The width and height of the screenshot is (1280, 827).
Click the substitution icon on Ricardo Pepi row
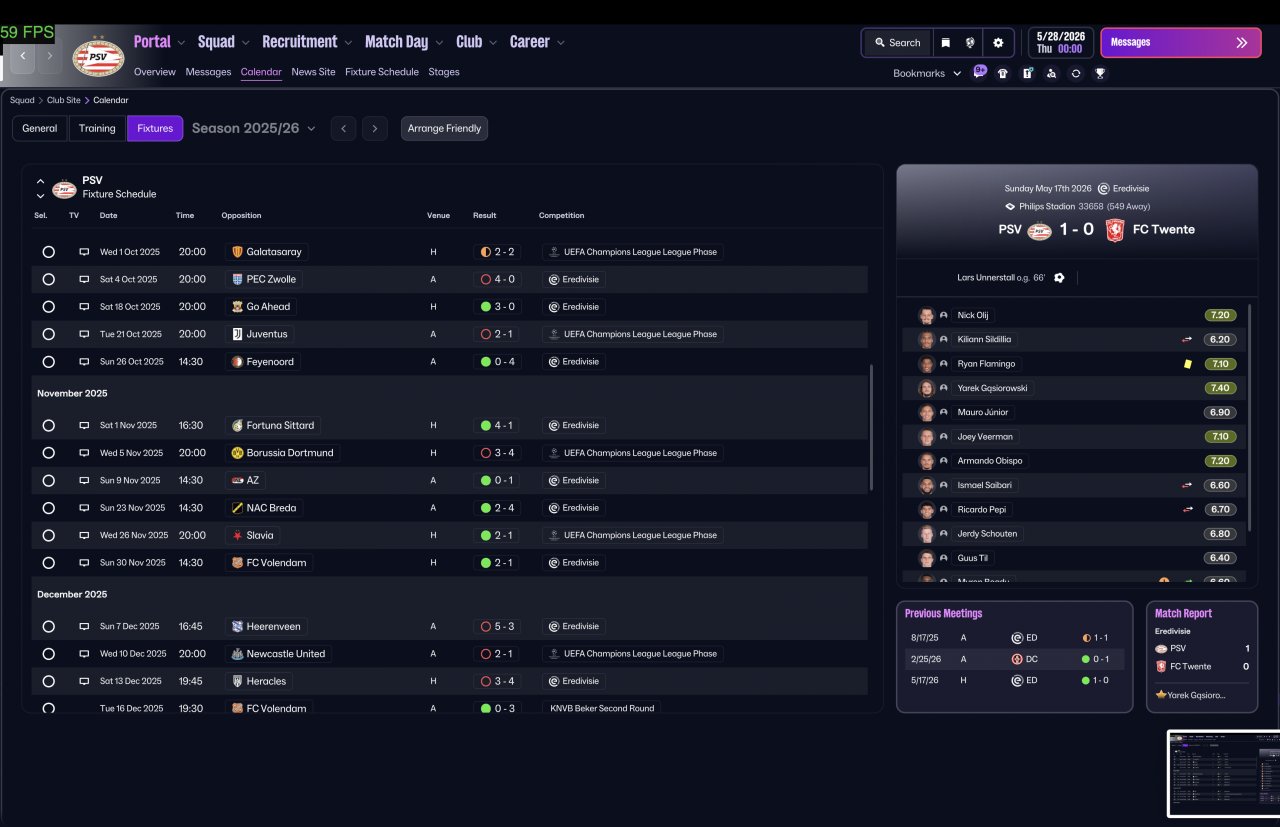(x=1187, y=509)
